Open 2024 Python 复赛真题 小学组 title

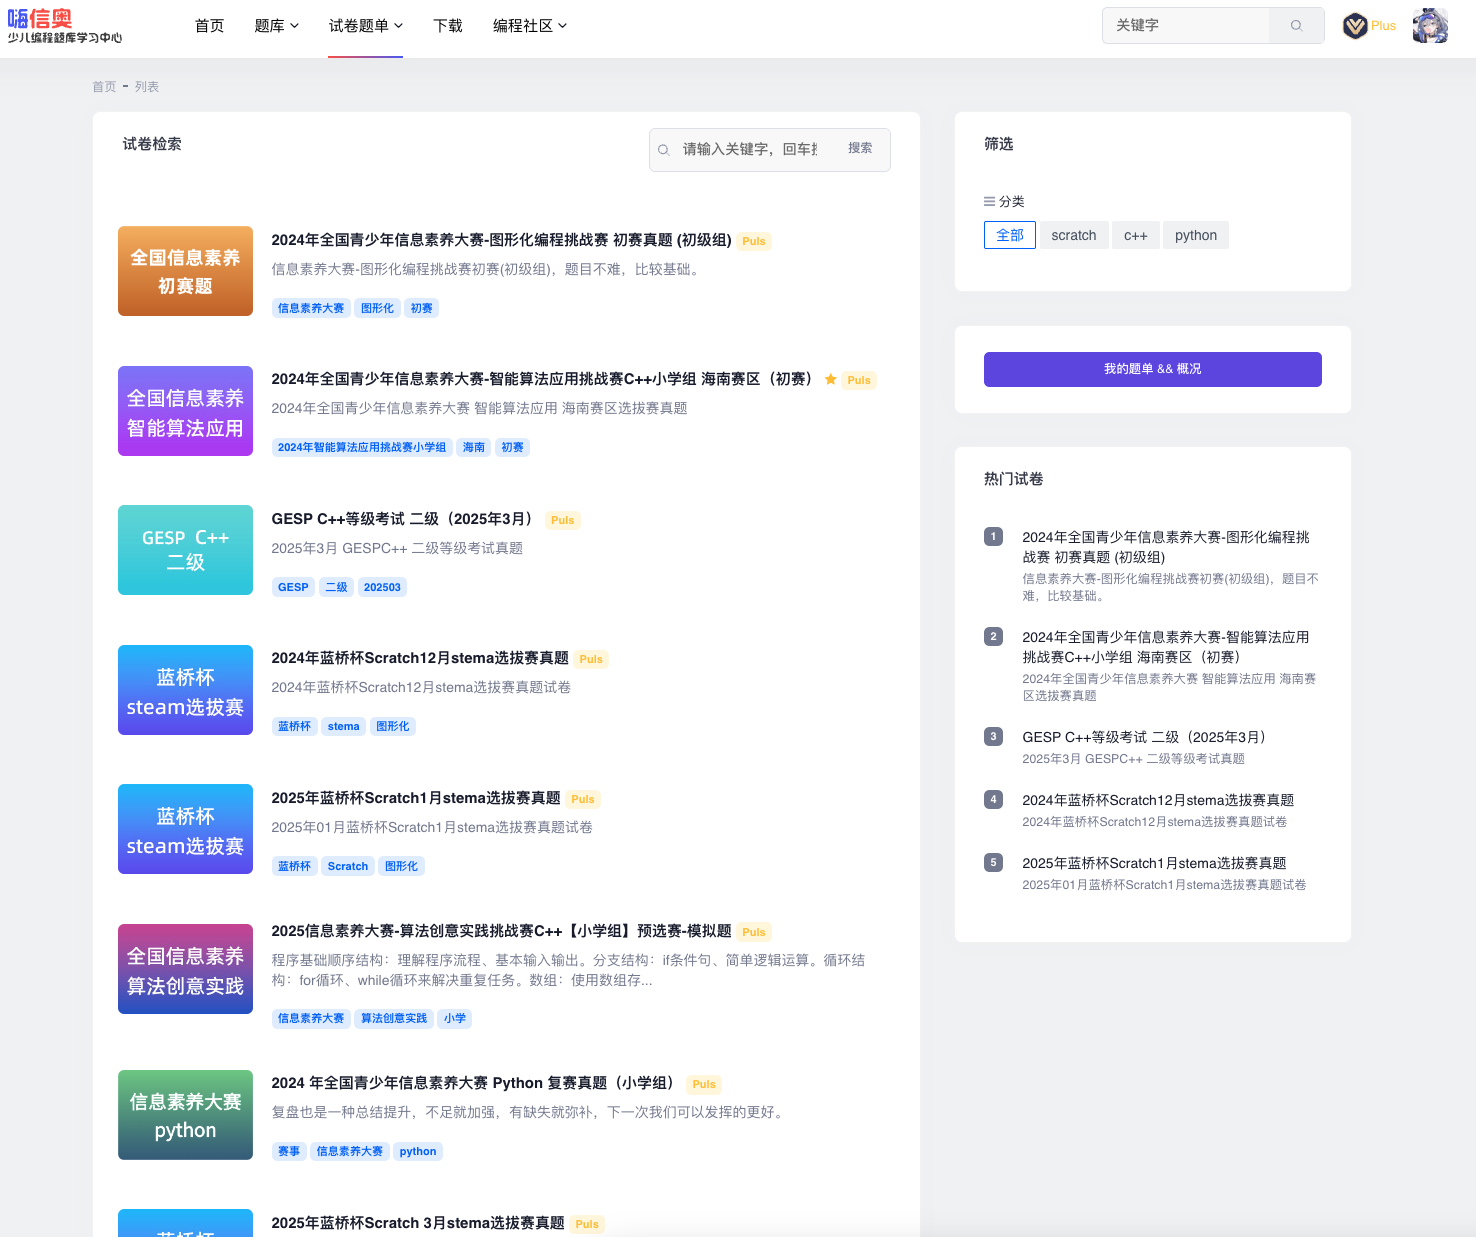pyautogui.click(x=476, y=1083)
